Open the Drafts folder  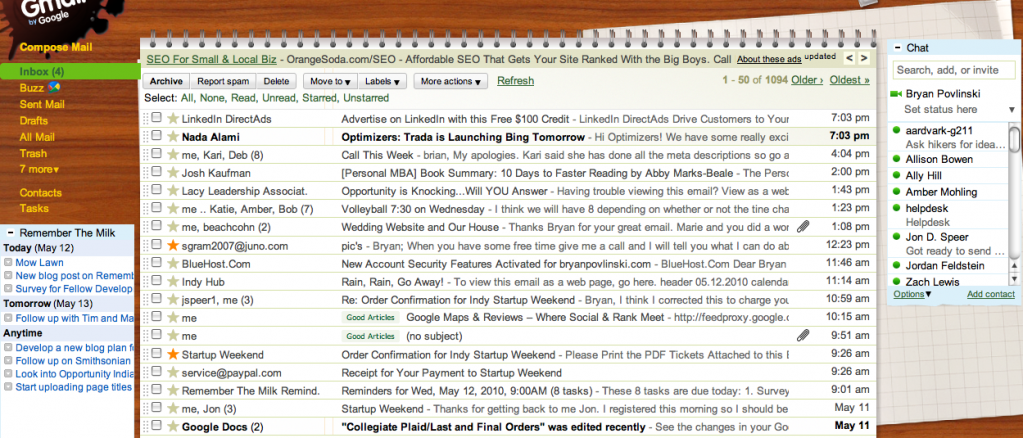coord(33,121)
